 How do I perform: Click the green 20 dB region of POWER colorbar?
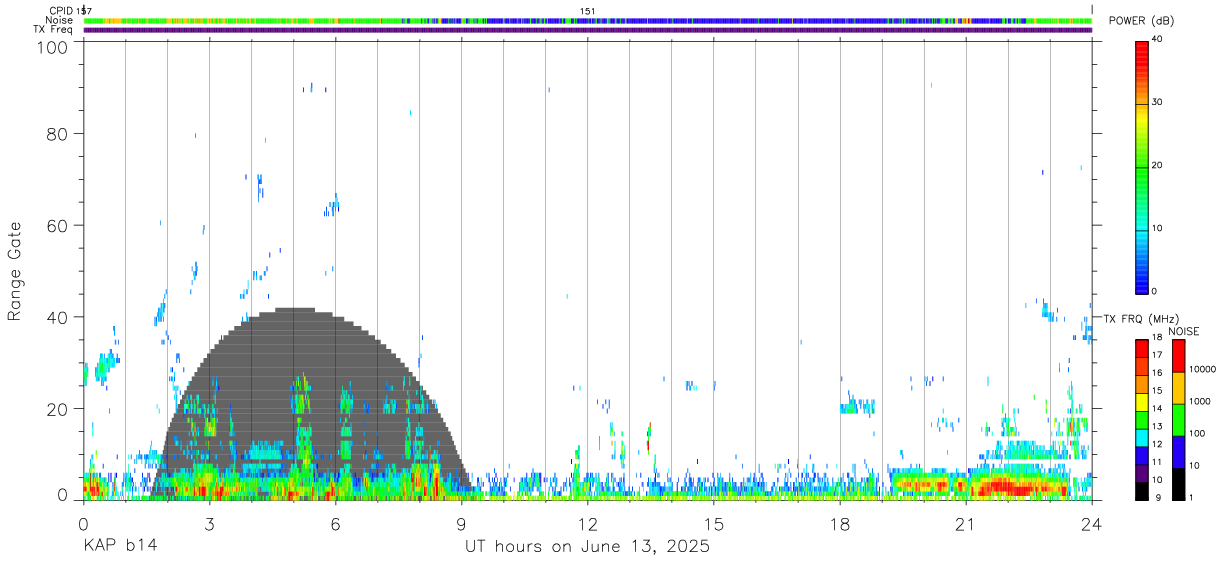pos(1142,167)
